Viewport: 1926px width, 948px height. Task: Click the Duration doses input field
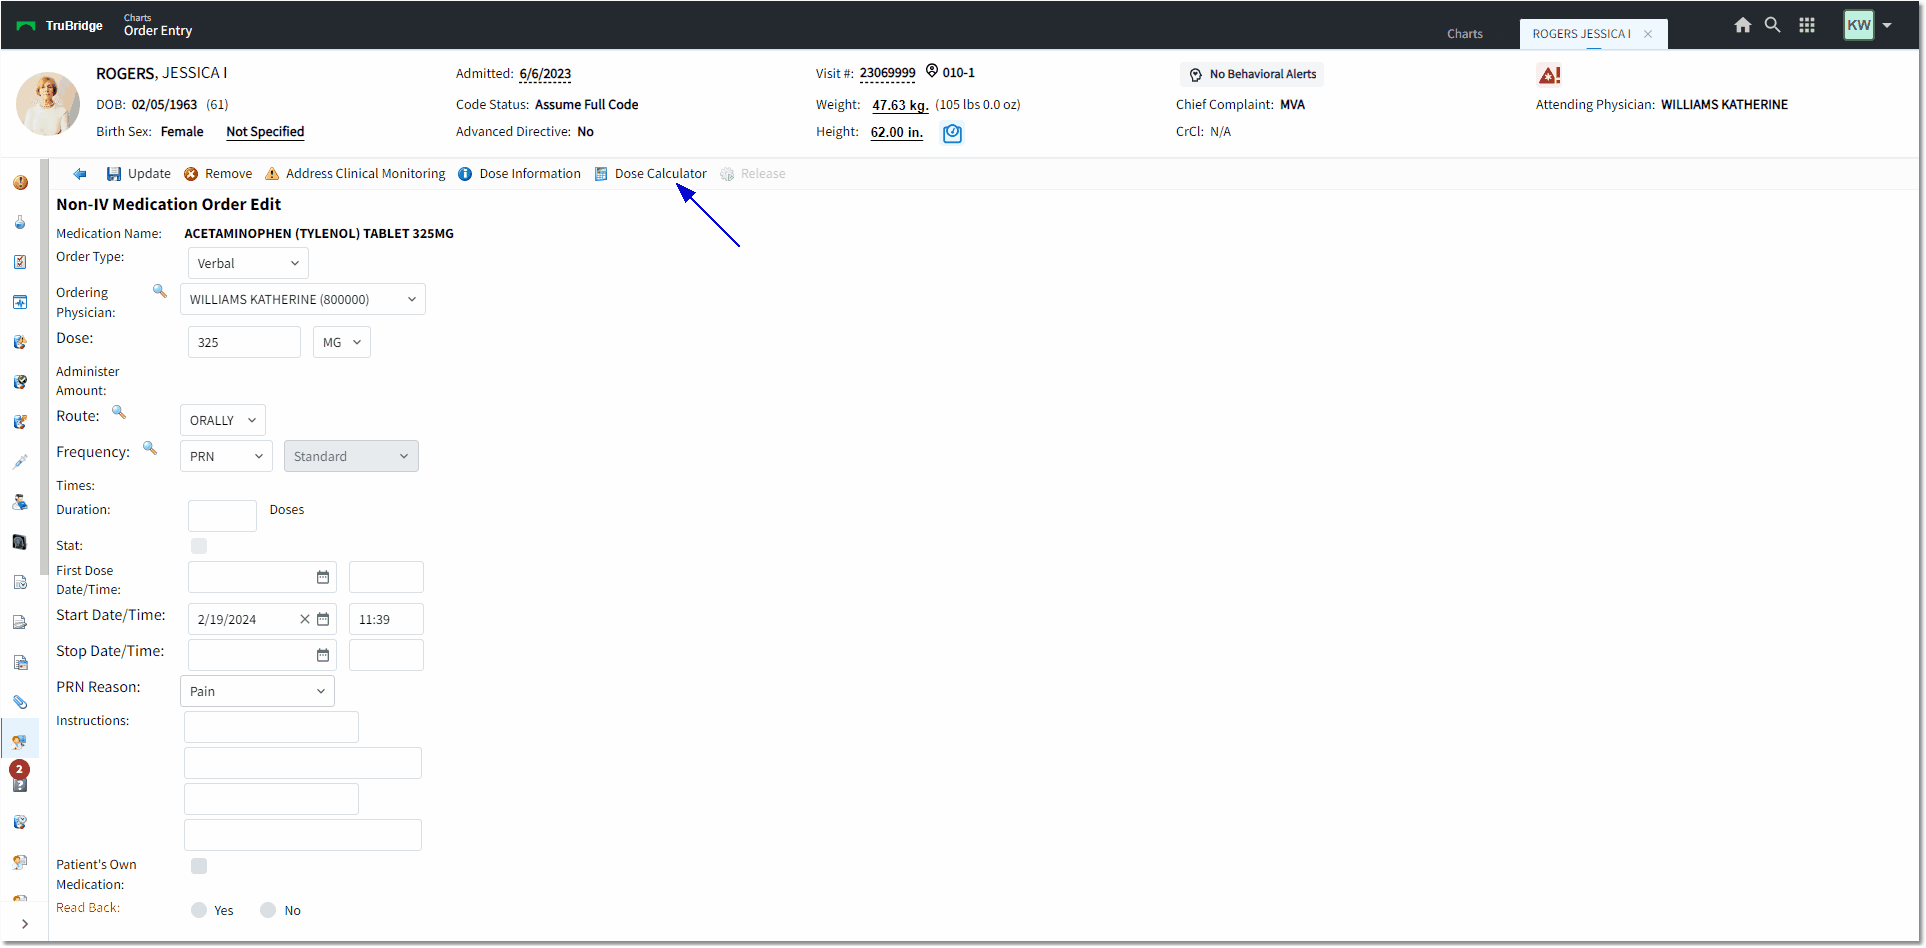[x=222, y=516]
